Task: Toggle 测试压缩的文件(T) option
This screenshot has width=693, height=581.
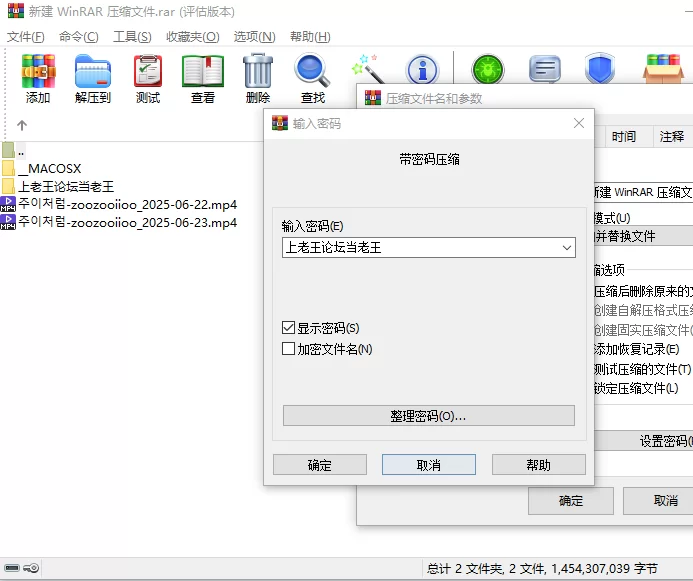Action: click(x=643, y=368)
